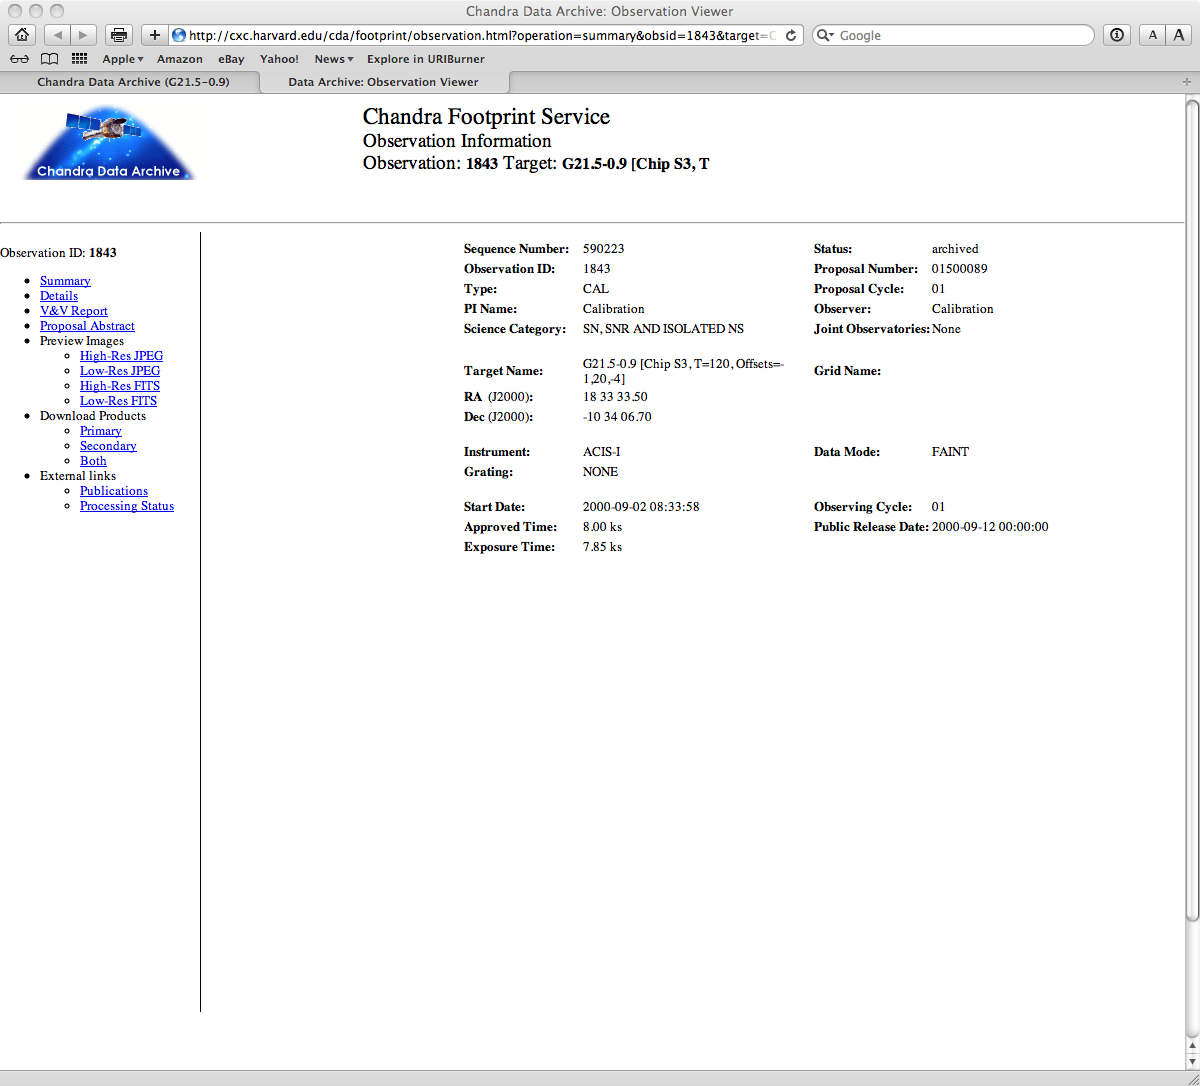
Task: Open the search engine magnifier dropdown
Action: click(x=825, y=35)
